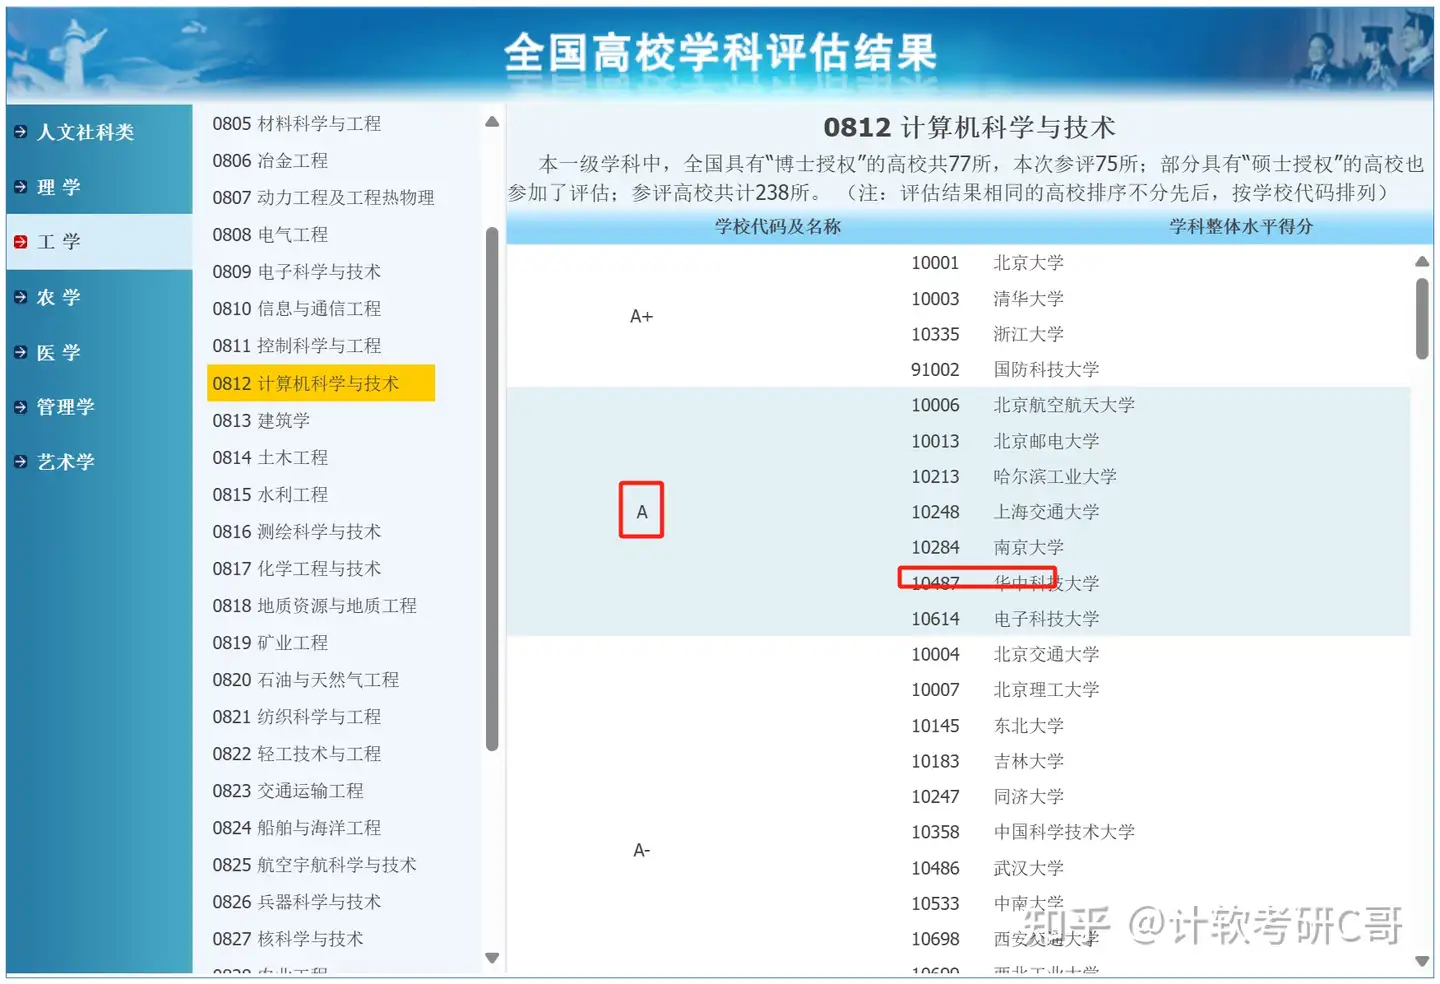Click 学校代码及名称 column header
Screen dimensions: 1440x984
[x=778, y=227]
